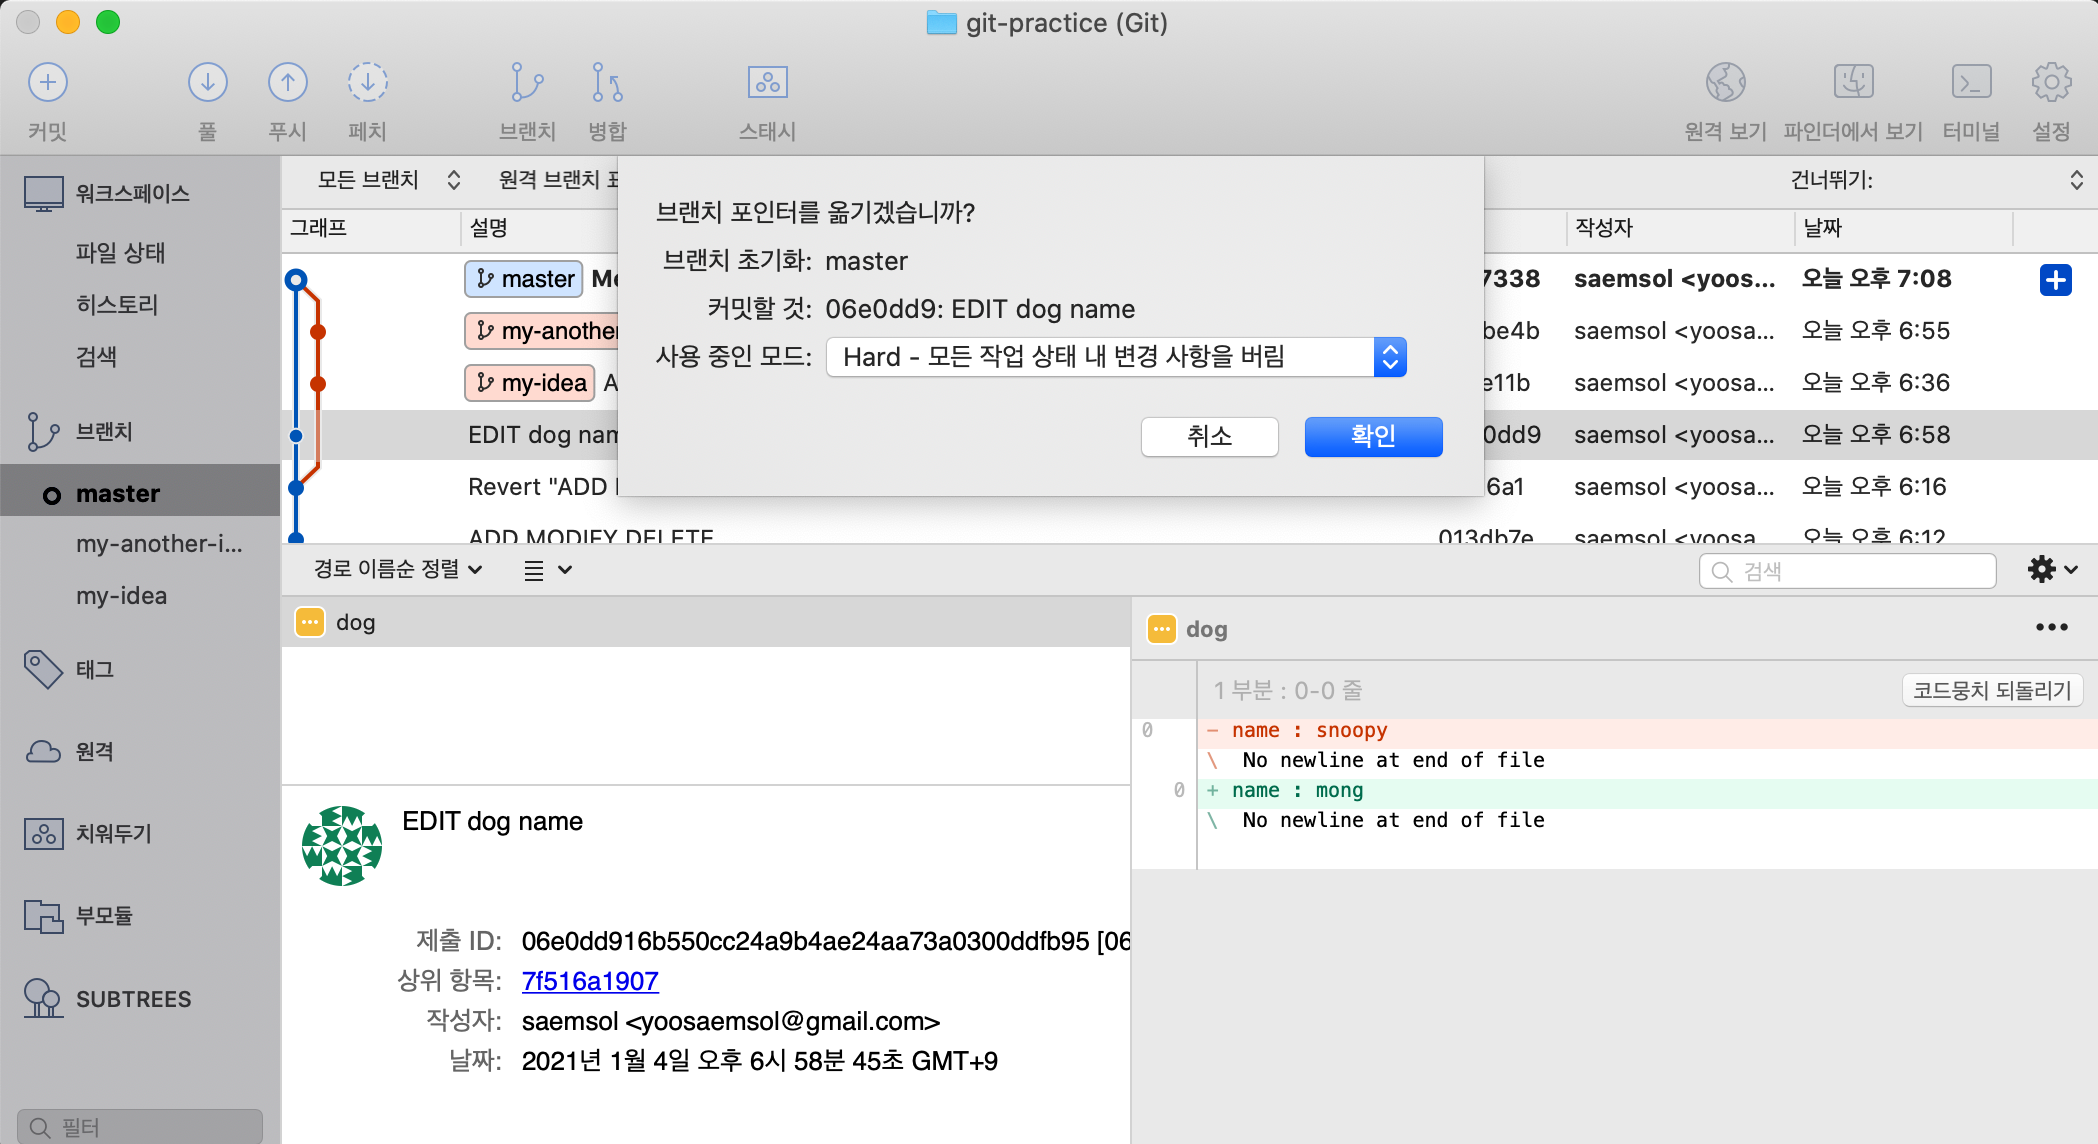Open the SUBTREES sidebar section
Viewport: 2098px width, 1144px height.
click(x=133, y=998)
